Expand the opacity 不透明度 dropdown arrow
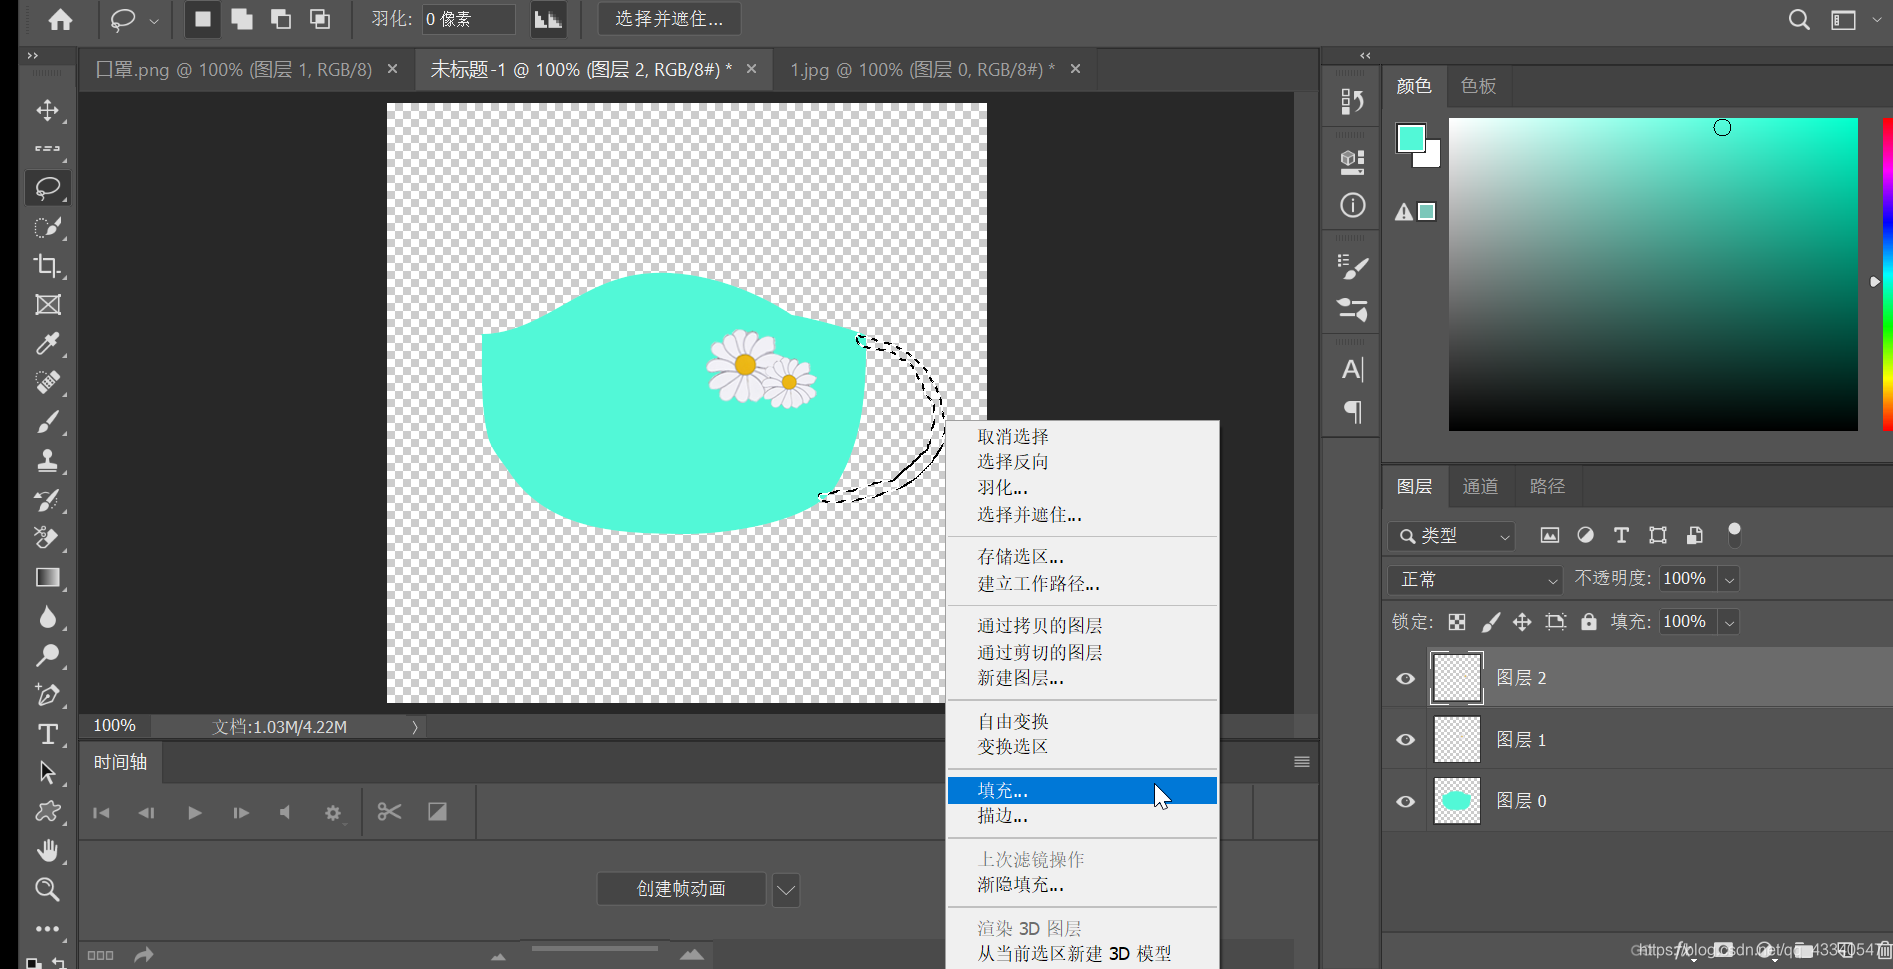Viewport: 1893px width, 969px height. point(1729,579)
